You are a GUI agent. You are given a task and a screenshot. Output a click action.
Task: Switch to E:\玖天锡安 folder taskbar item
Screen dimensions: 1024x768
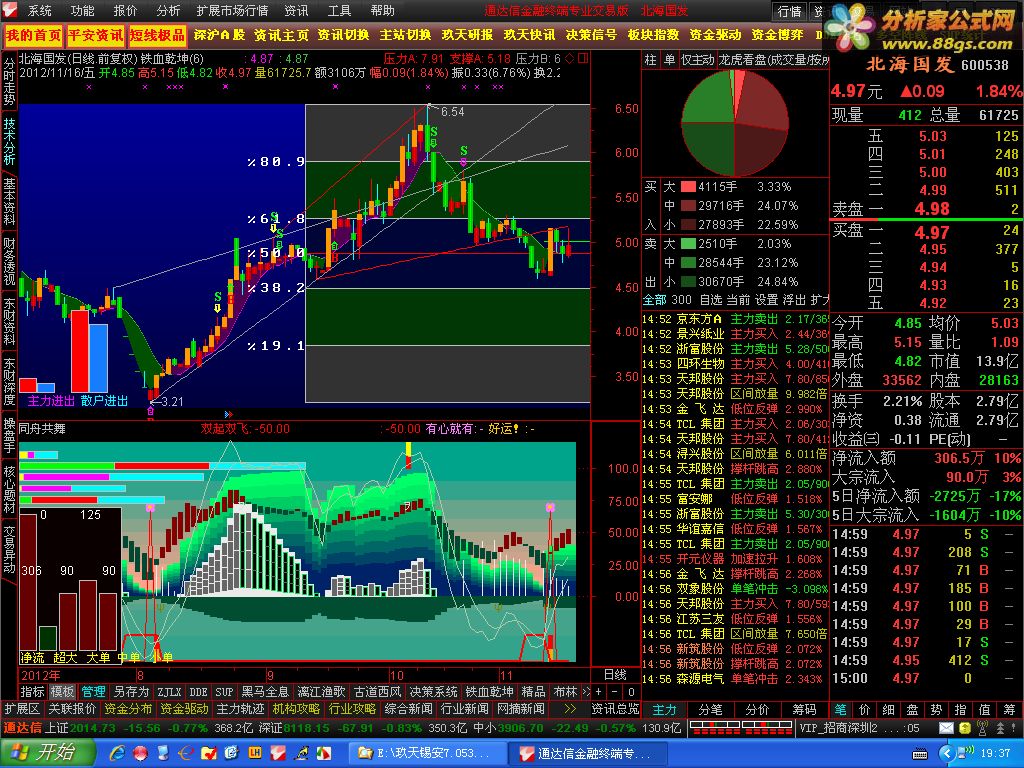coord(427,753)
